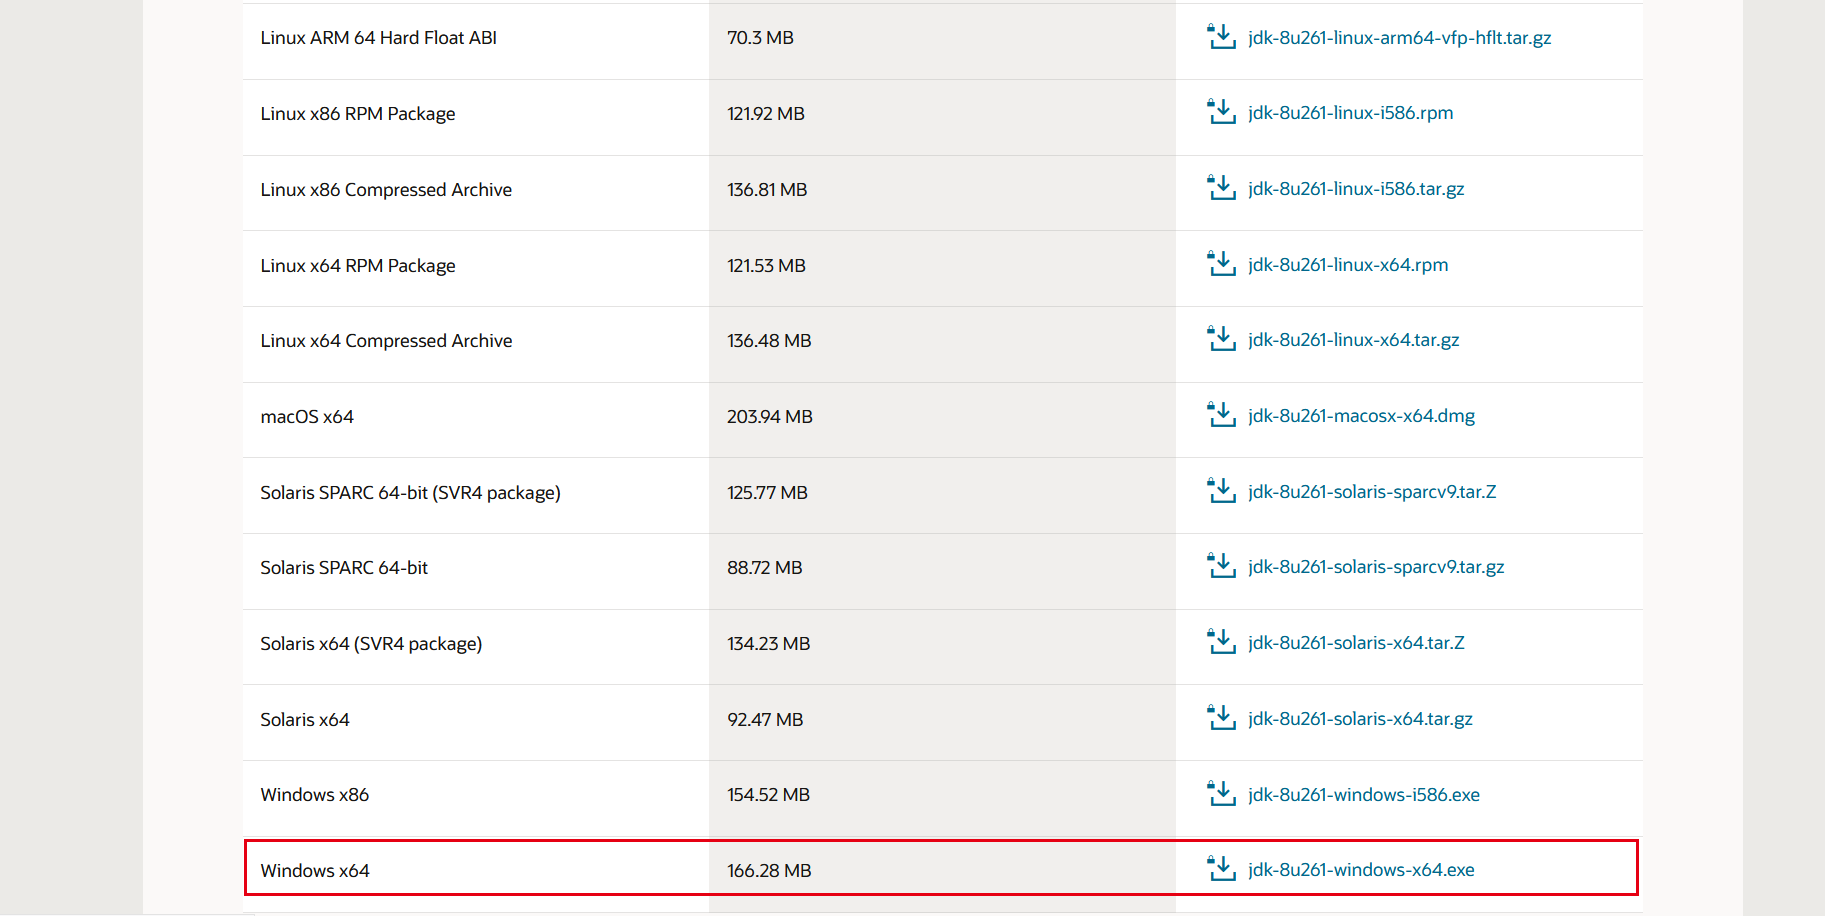The height and width of the screenshot is (916, 1825).
Task: Click download icon for Windows x86 installer
Action: click(x=1221, y=794)
